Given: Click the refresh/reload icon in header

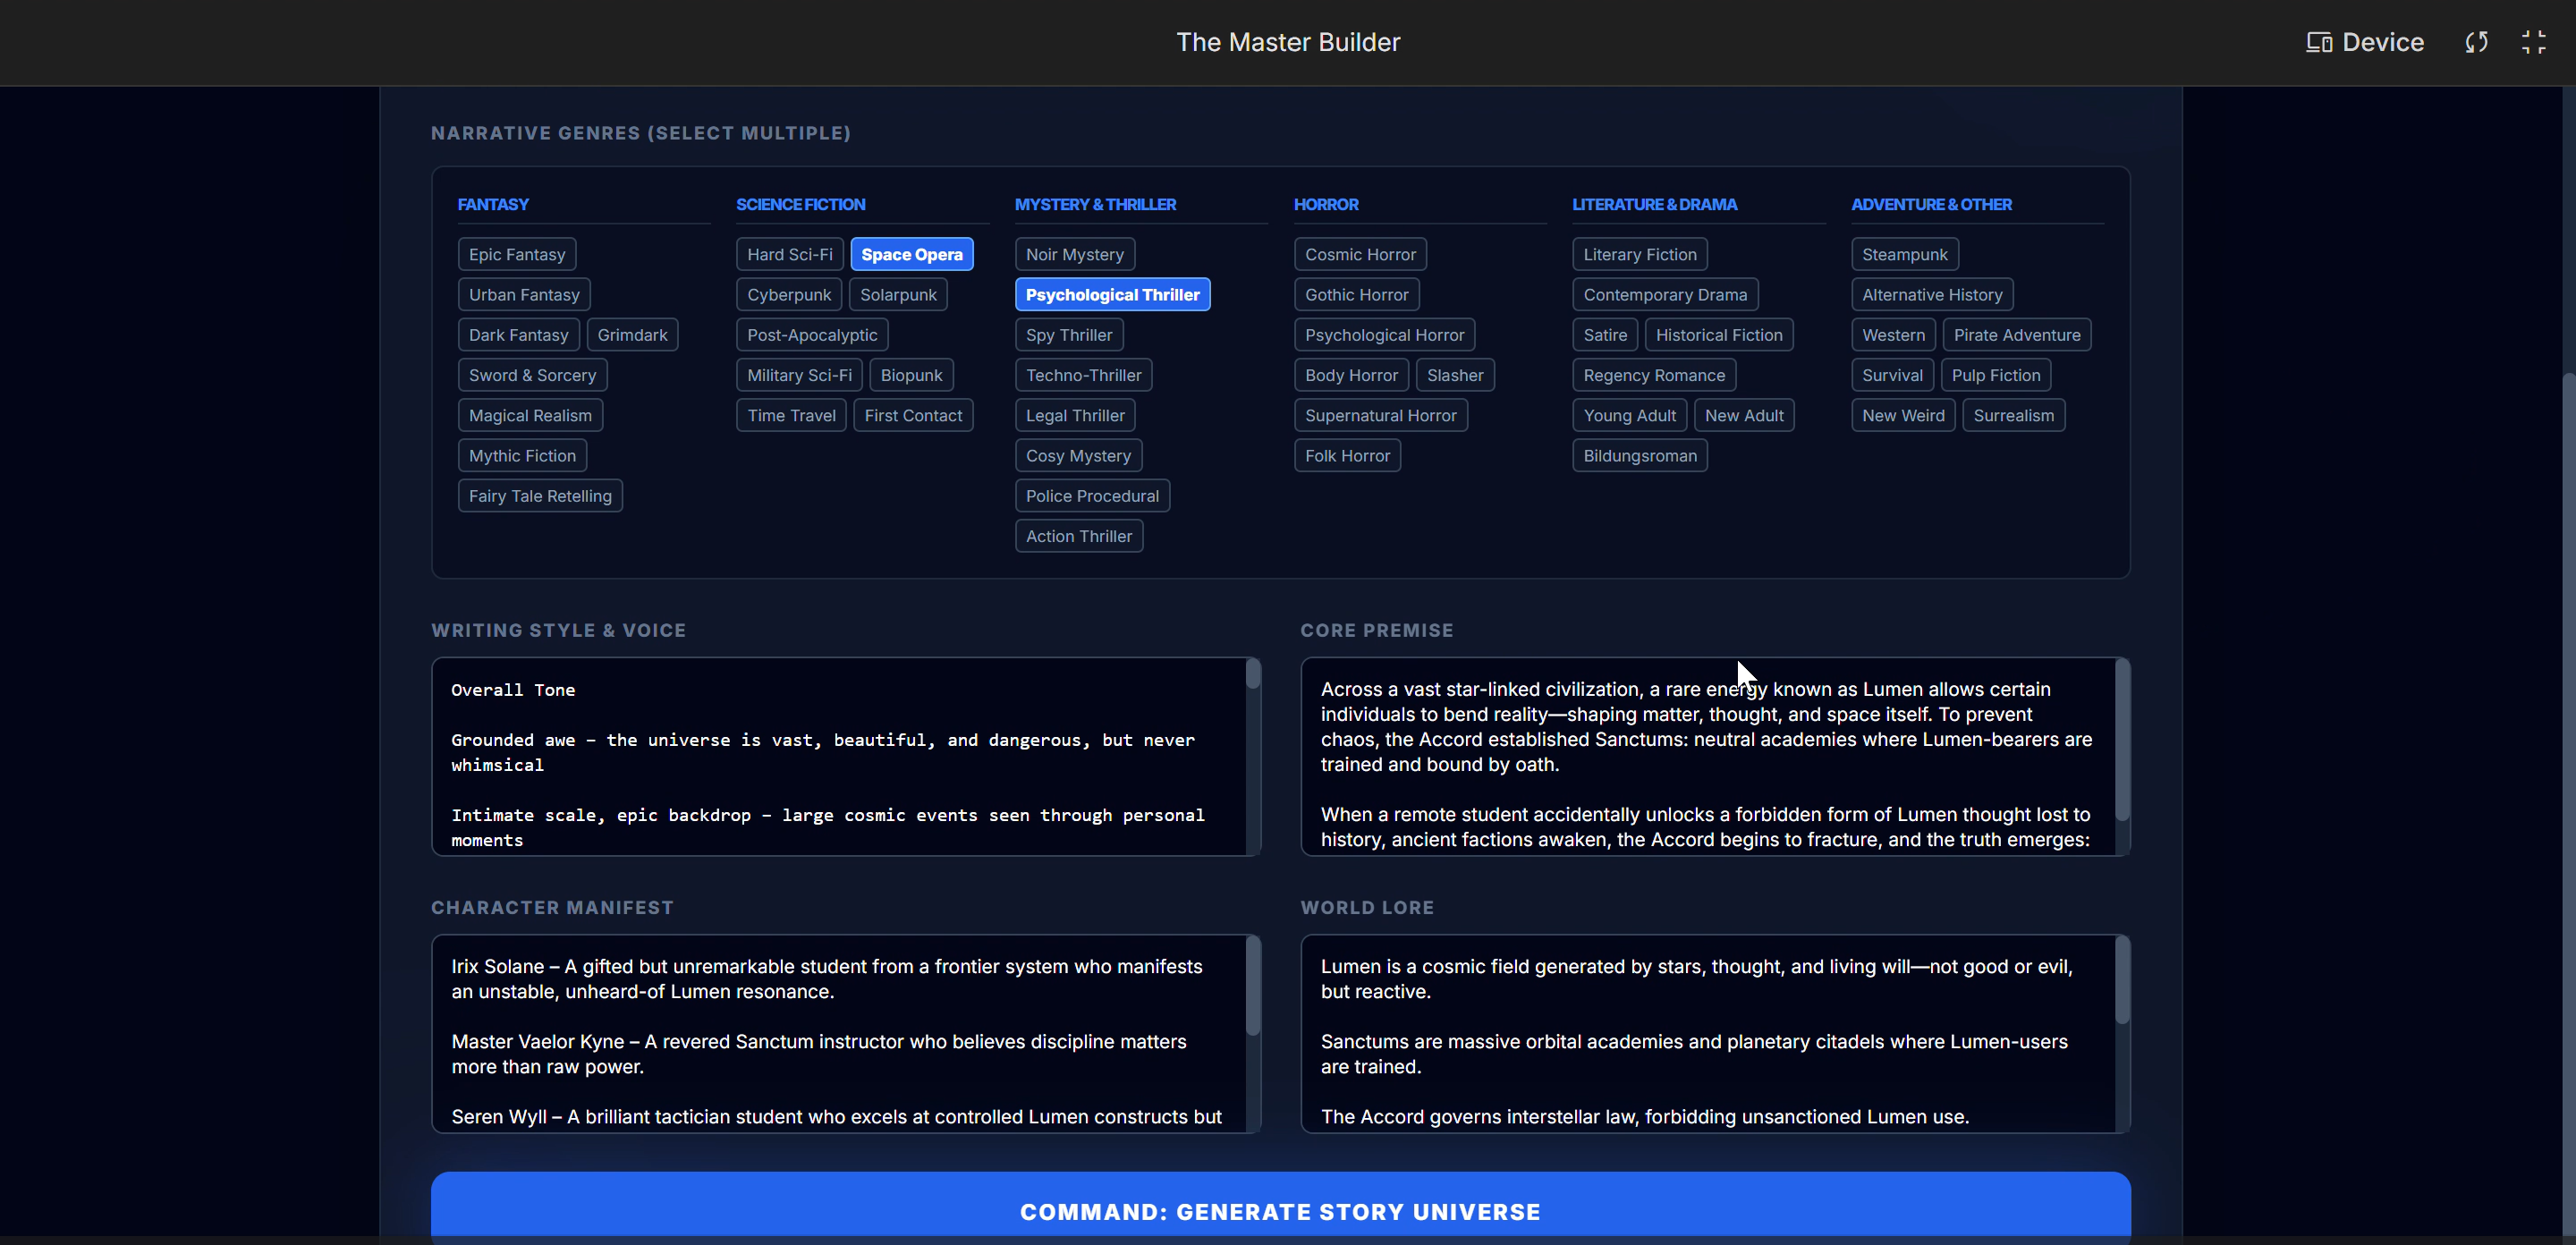Looking at the screenshot, I should point(2476,42).
